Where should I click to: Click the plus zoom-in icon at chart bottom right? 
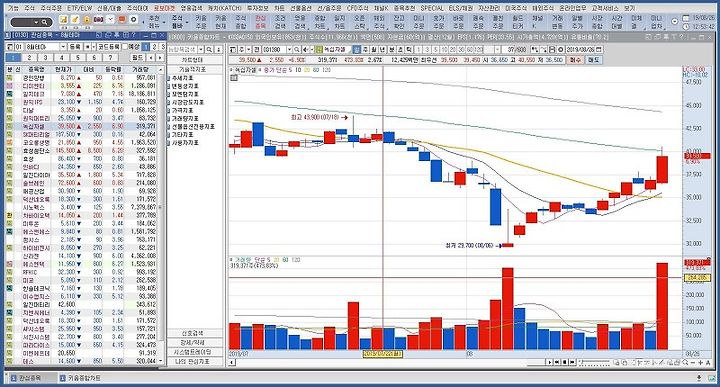click(701, 363)
